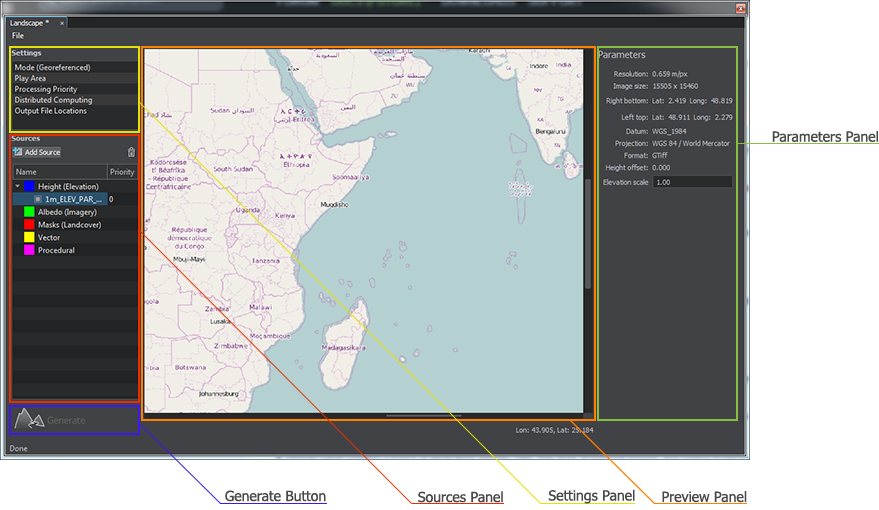879x510 pixels.
Task: Select the blue Height (Elevation) color swatch
Action: pos(30,186)
